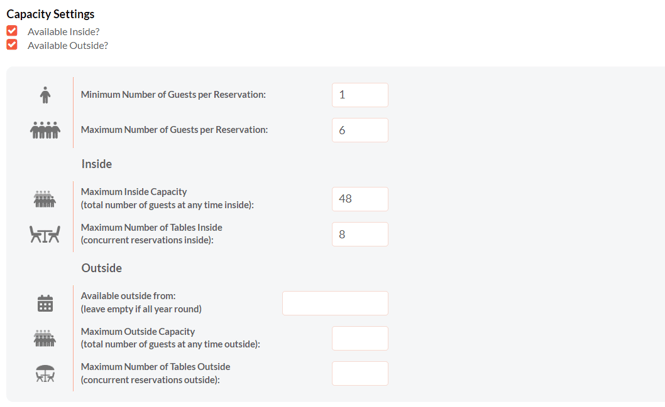Image resolution: width=665 pixels, height=407 pixels.
Task: Uncheck the Available Outside checkbox
Action: point(12,45)
